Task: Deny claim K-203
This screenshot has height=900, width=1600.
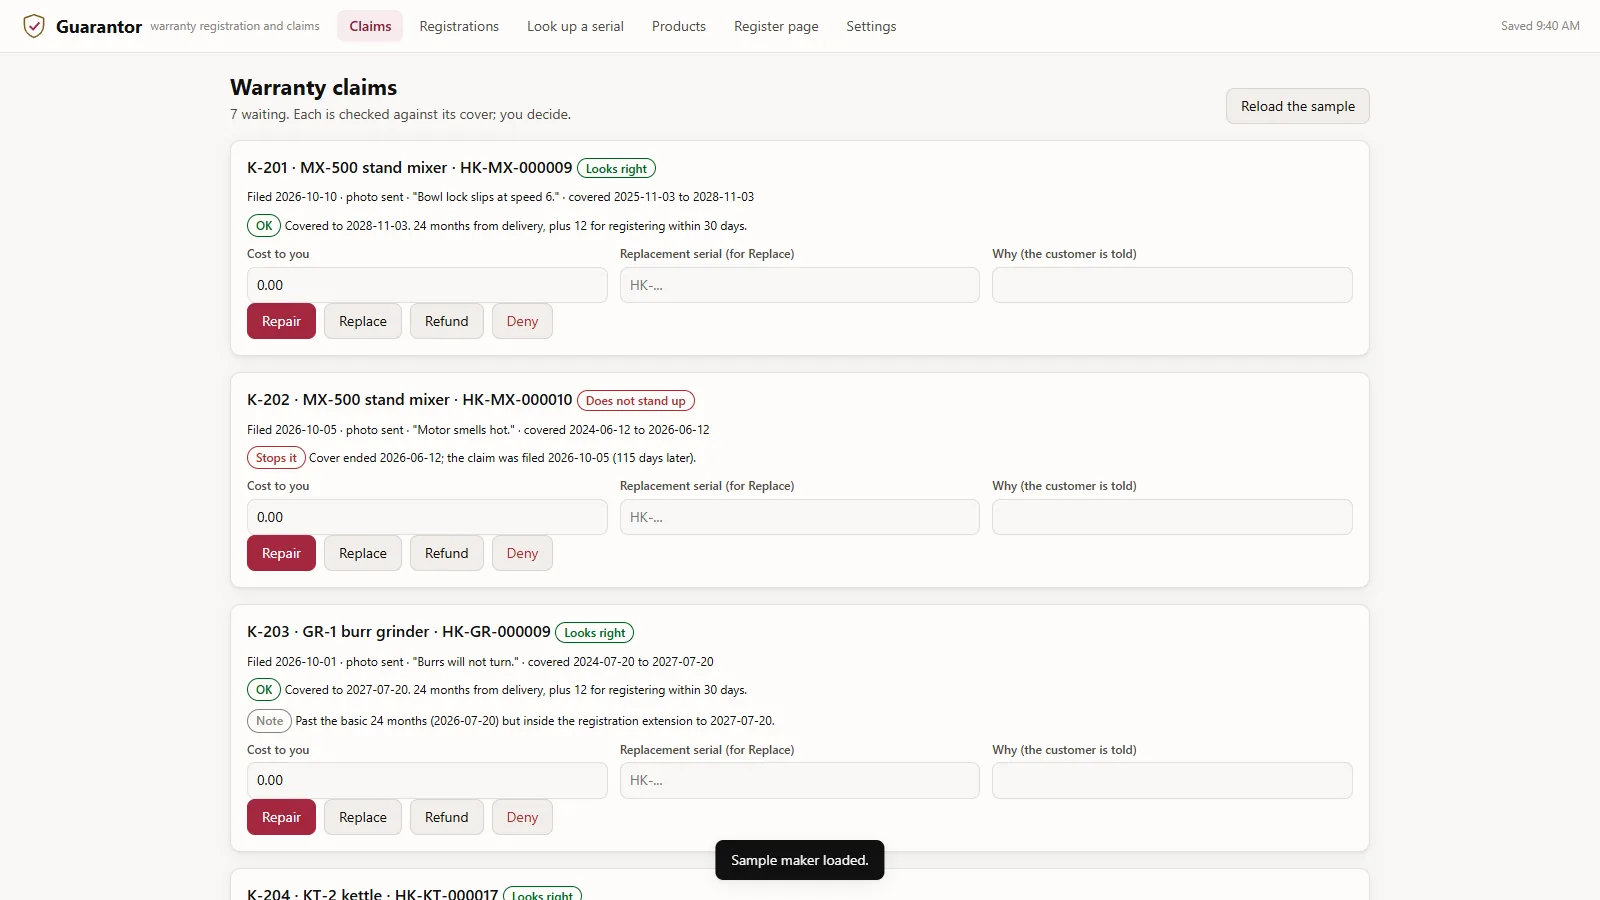Action: pyautogui.click(x=522, y=817)
